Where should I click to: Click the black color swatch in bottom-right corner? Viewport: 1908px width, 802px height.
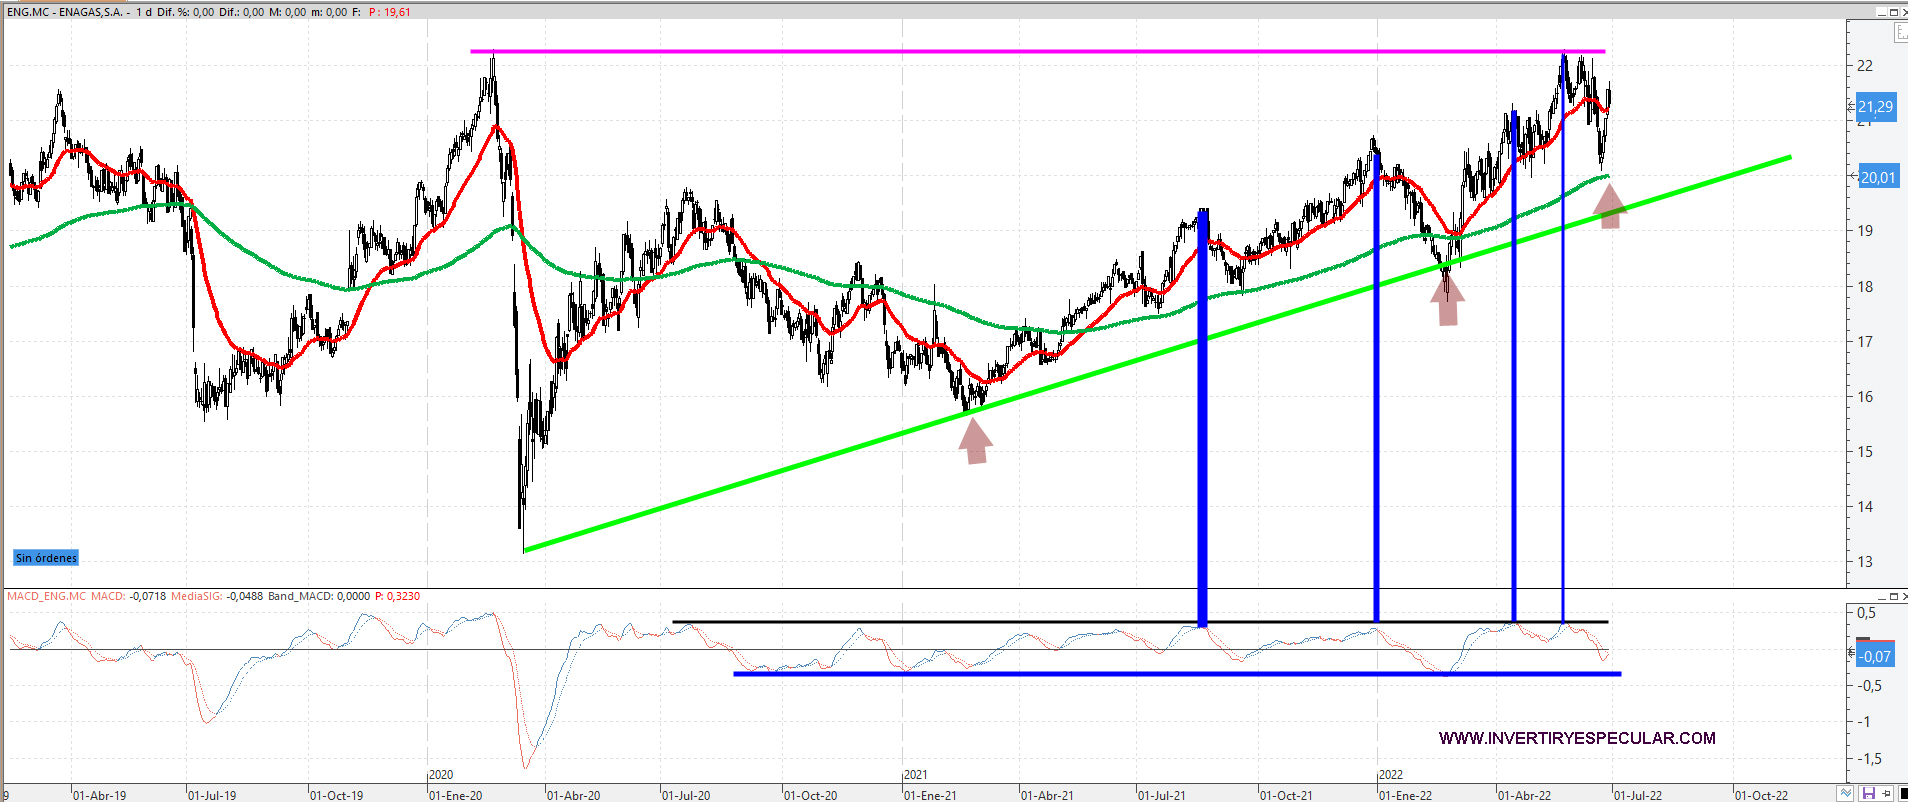click(x=1903, y=794)
